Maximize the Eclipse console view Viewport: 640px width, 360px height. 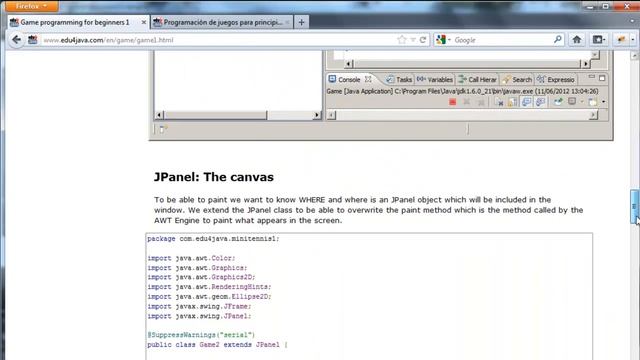602,78
